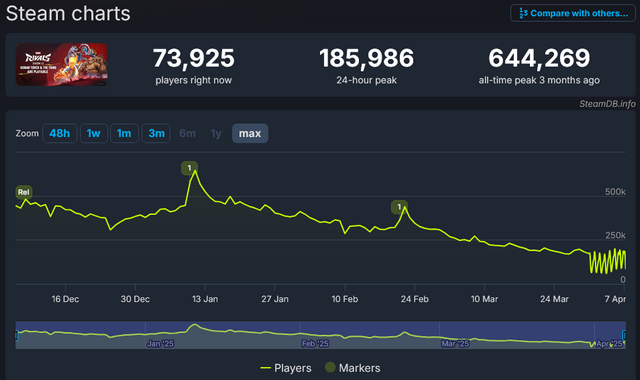
Task: Click the Rel release marker on chart
Action: tap(24, 192)
